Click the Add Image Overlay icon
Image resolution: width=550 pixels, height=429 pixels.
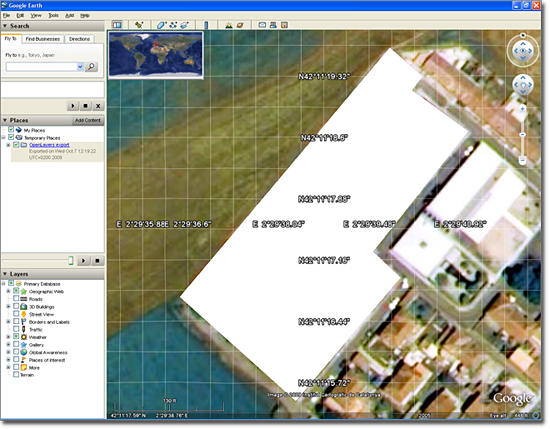(x=185, y=25)
